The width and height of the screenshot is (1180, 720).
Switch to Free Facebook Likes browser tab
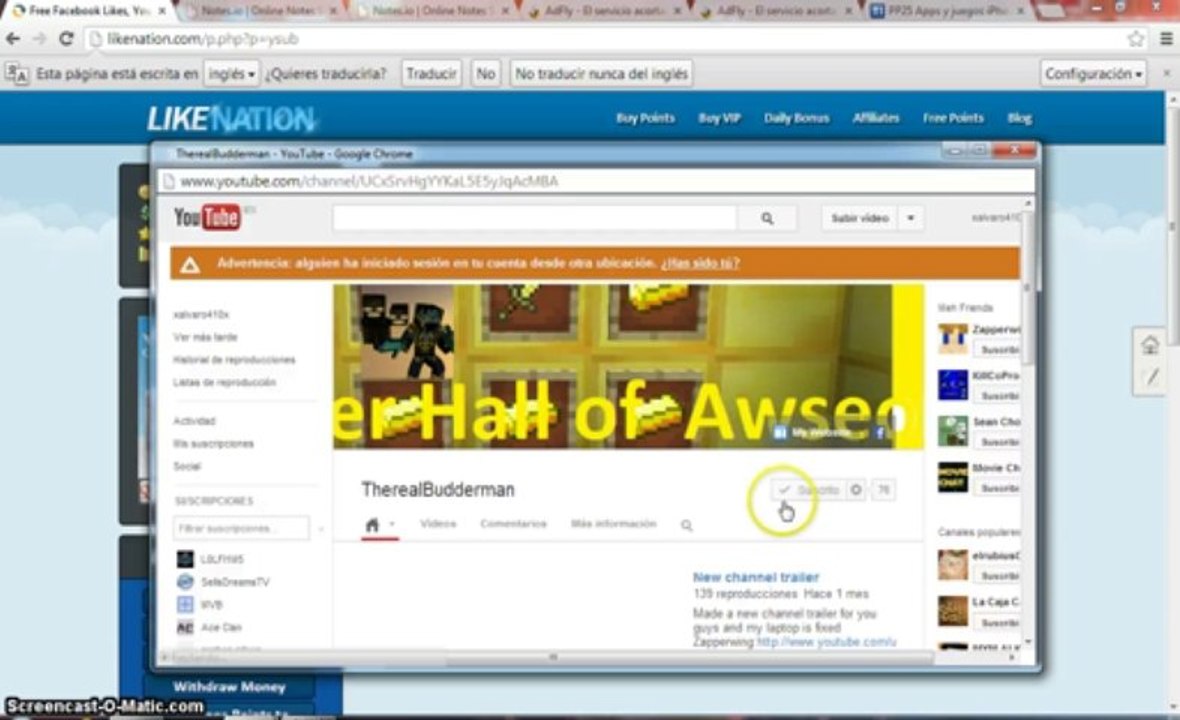89,11
